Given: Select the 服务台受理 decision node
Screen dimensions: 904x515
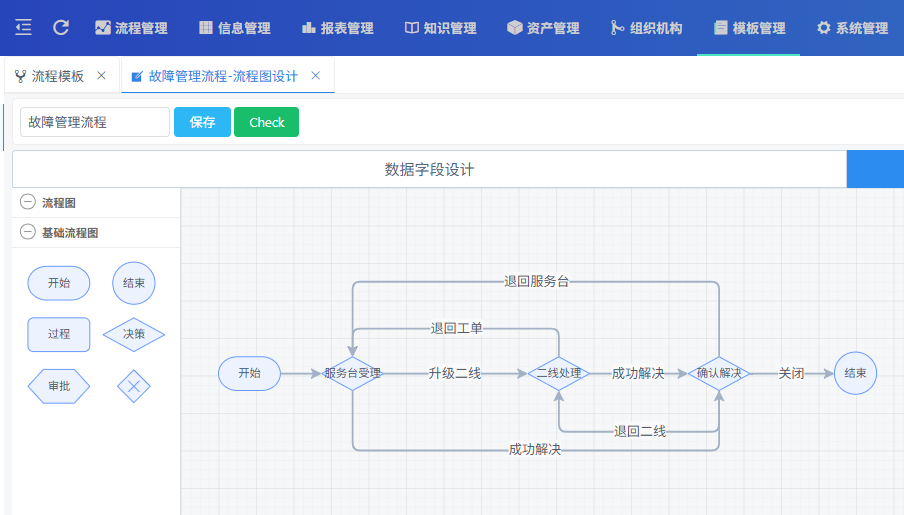Looking at the screenshot, I should pos(352,373).
